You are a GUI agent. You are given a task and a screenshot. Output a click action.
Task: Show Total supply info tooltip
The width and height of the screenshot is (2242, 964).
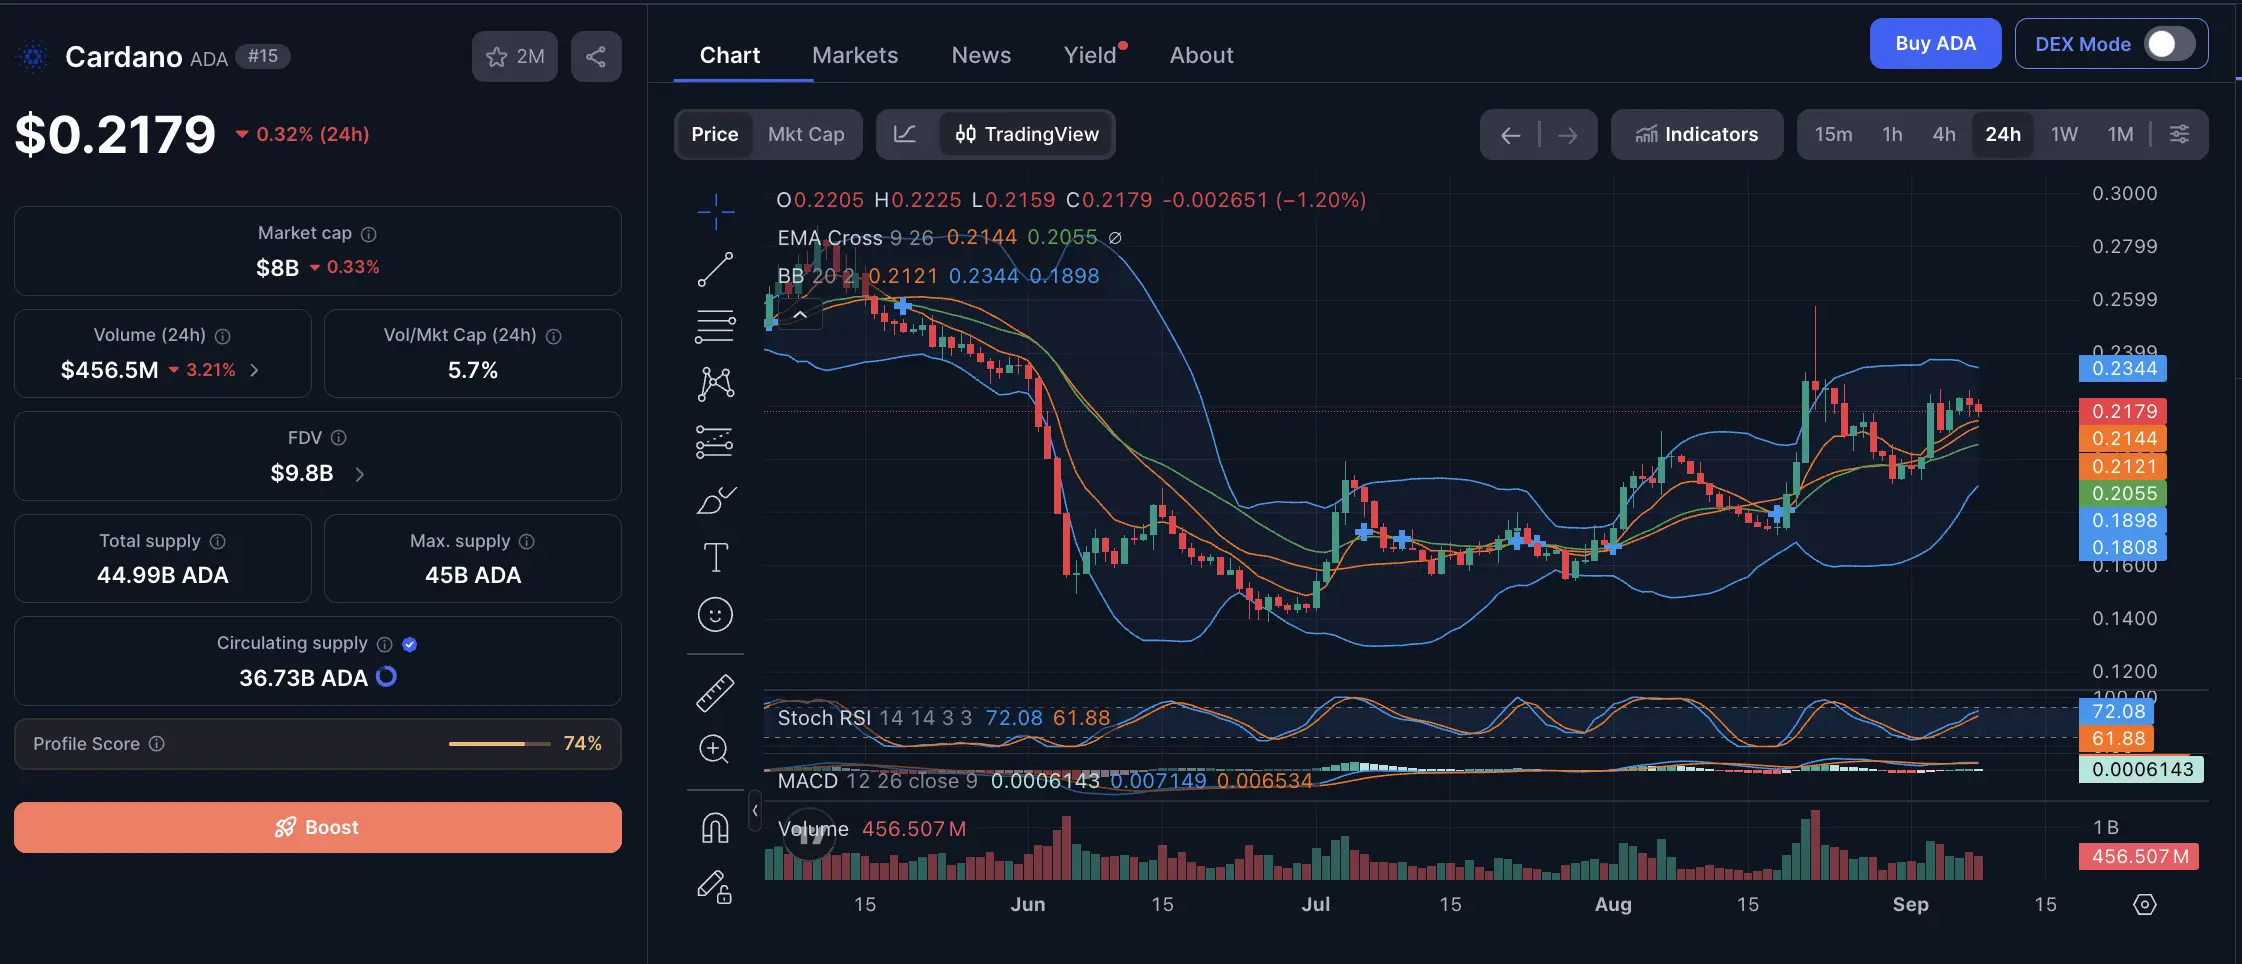click(218, 541)
